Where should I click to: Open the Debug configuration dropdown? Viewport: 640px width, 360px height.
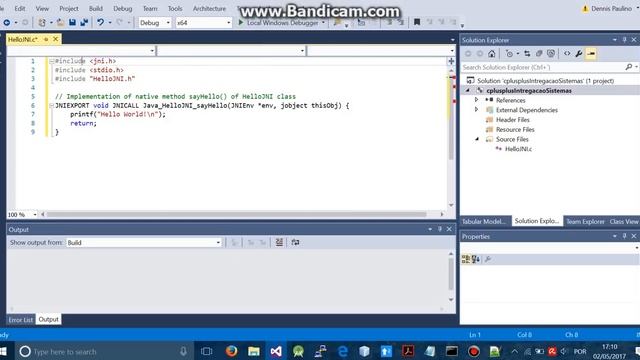(155, 22)
